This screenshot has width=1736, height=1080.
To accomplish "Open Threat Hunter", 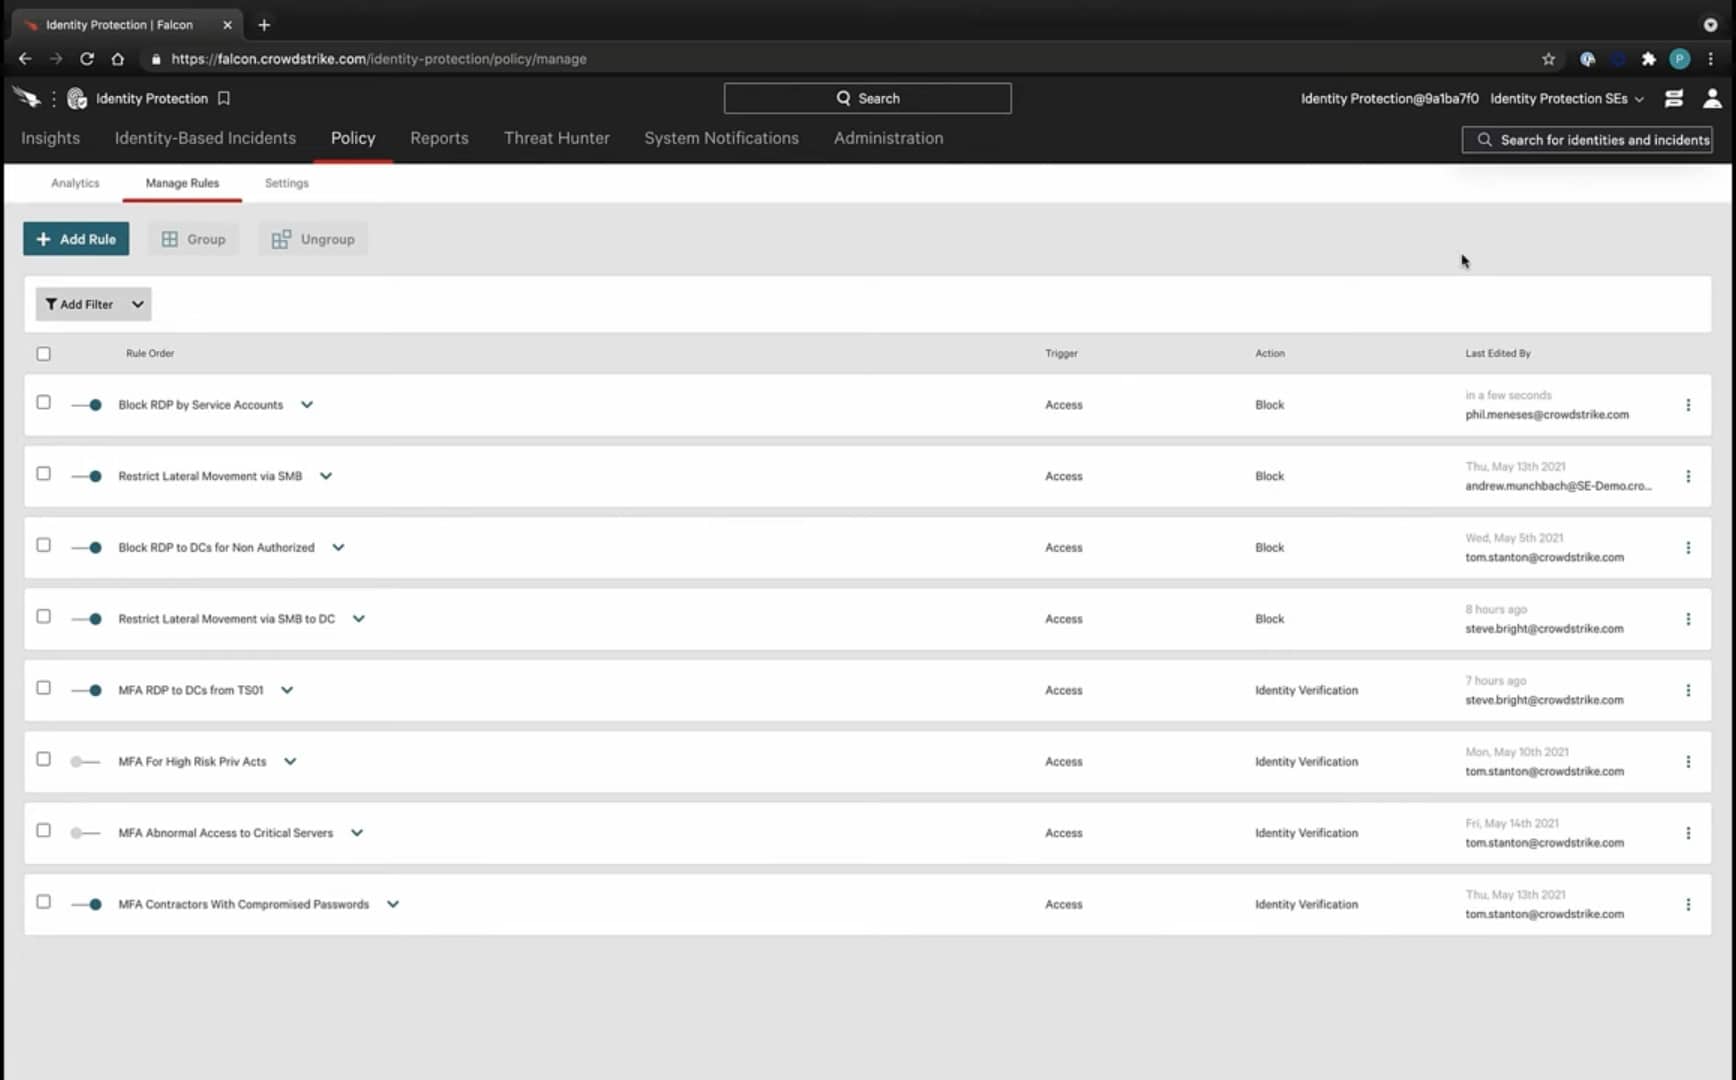I will coord(556,138).
